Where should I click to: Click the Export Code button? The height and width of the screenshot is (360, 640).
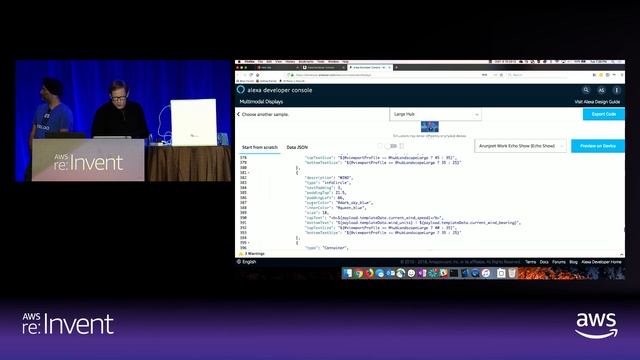click(604, 114)
